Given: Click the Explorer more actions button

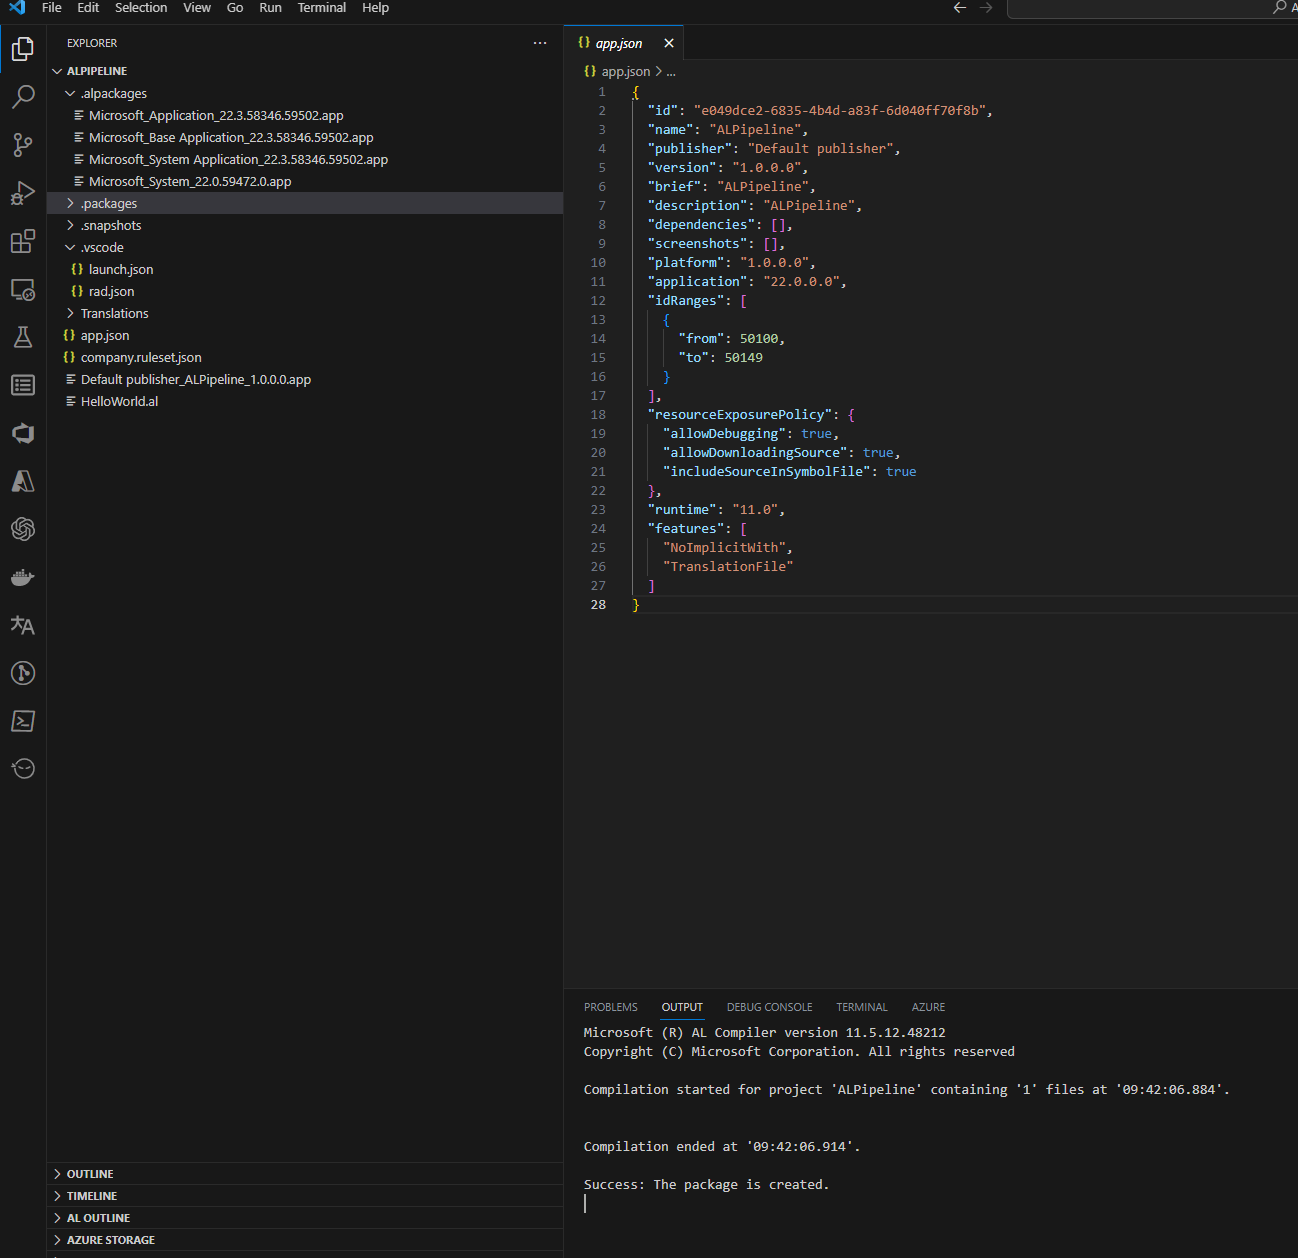Looking at the screenshot, I should coord(540,43).
